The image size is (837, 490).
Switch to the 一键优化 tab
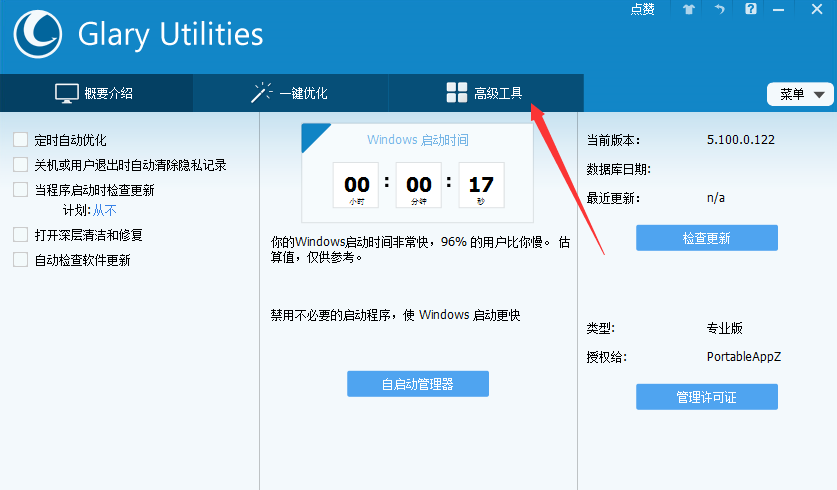pyautogui.click(x=290, y=93)
